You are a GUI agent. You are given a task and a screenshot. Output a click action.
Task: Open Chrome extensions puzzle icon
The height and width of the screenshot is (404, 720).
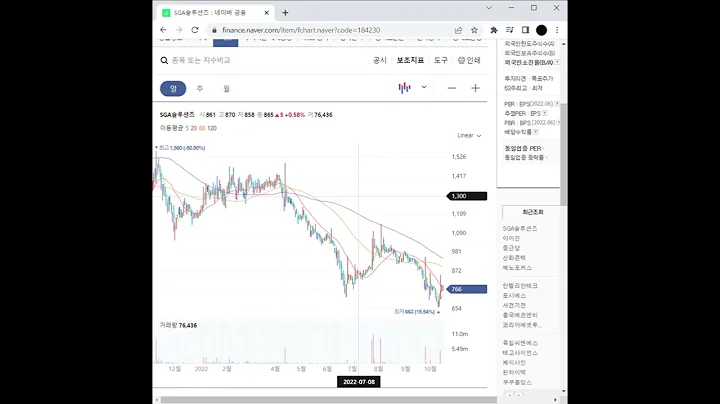pyautogui.click(x=494, y=30)
